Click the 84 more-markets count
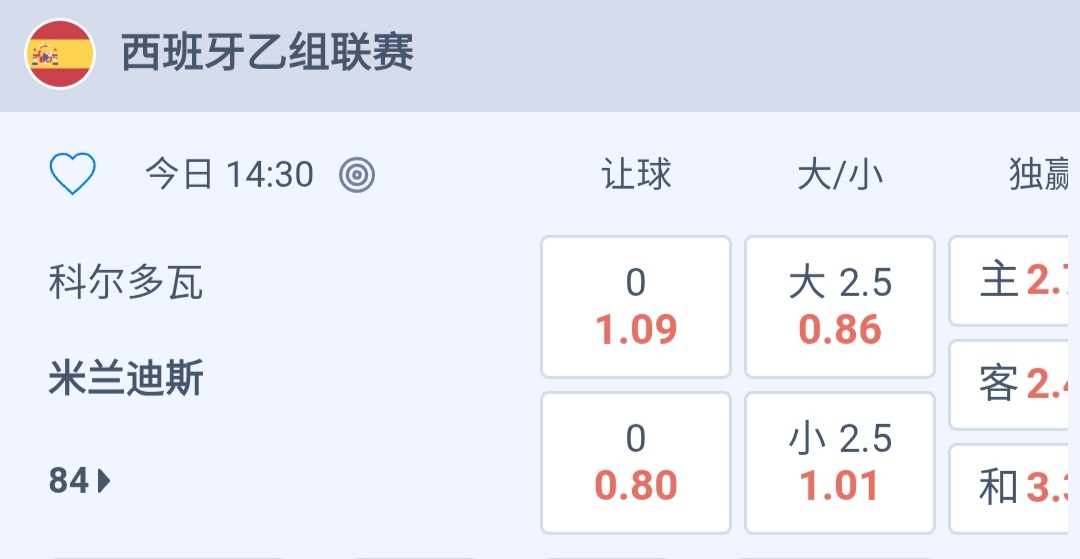 [69, 481]
